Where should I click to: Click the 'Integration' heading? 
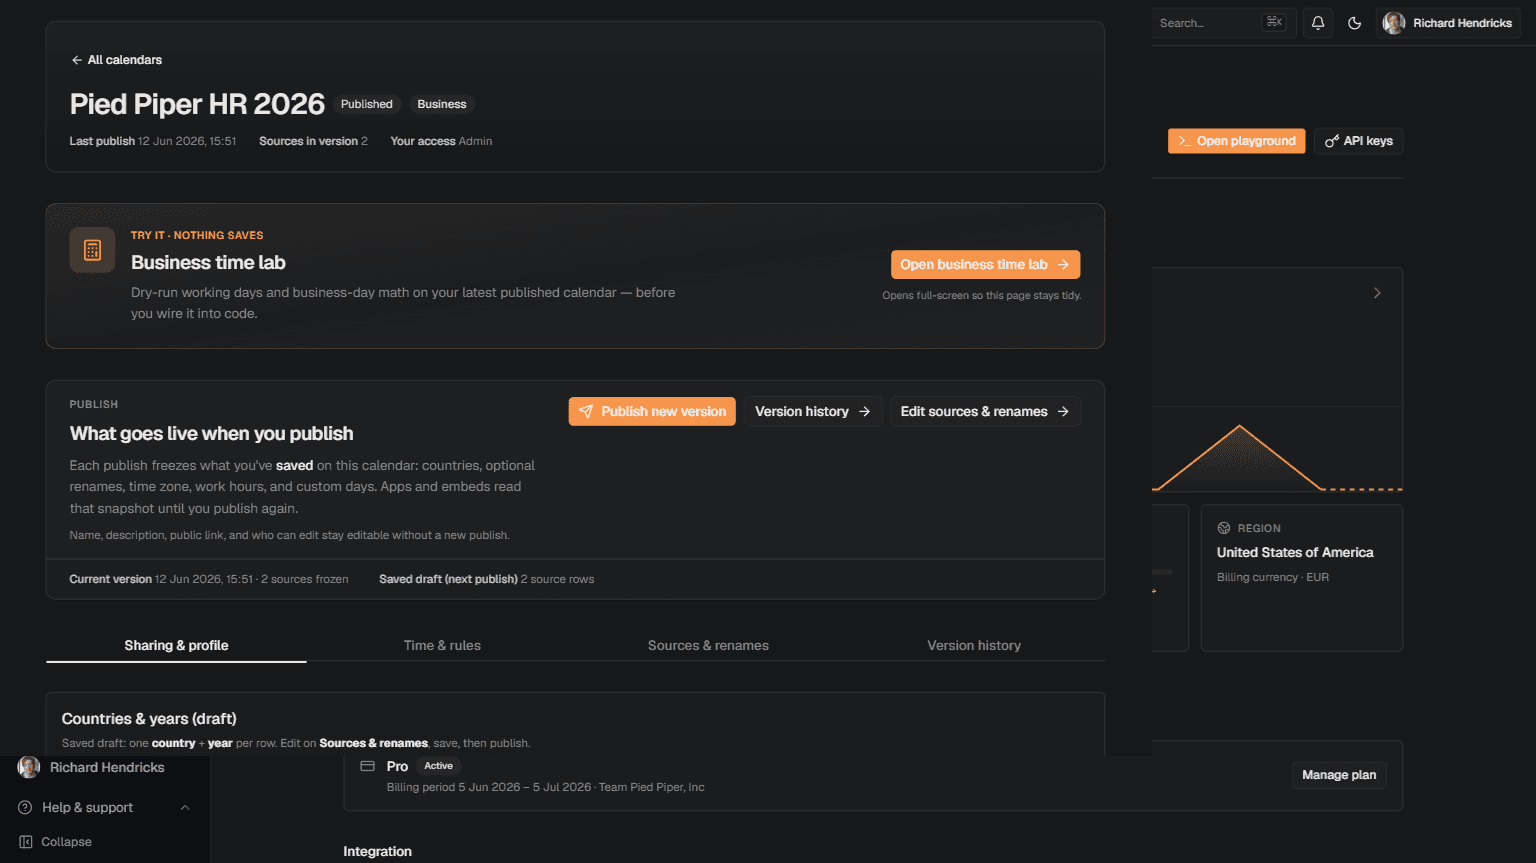pos(377,851)
